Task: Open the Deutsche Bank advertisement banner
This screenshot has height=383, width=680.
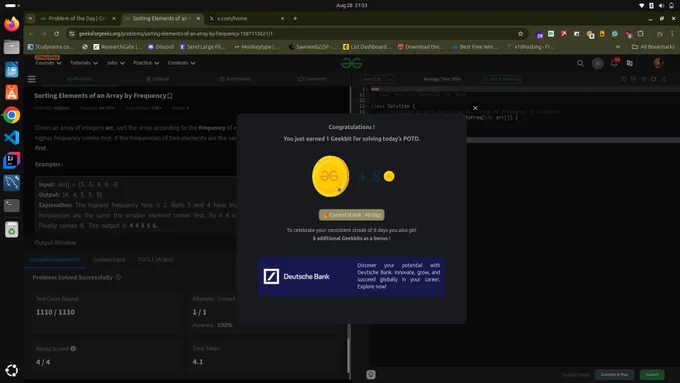Action: [x=351, y=276]
